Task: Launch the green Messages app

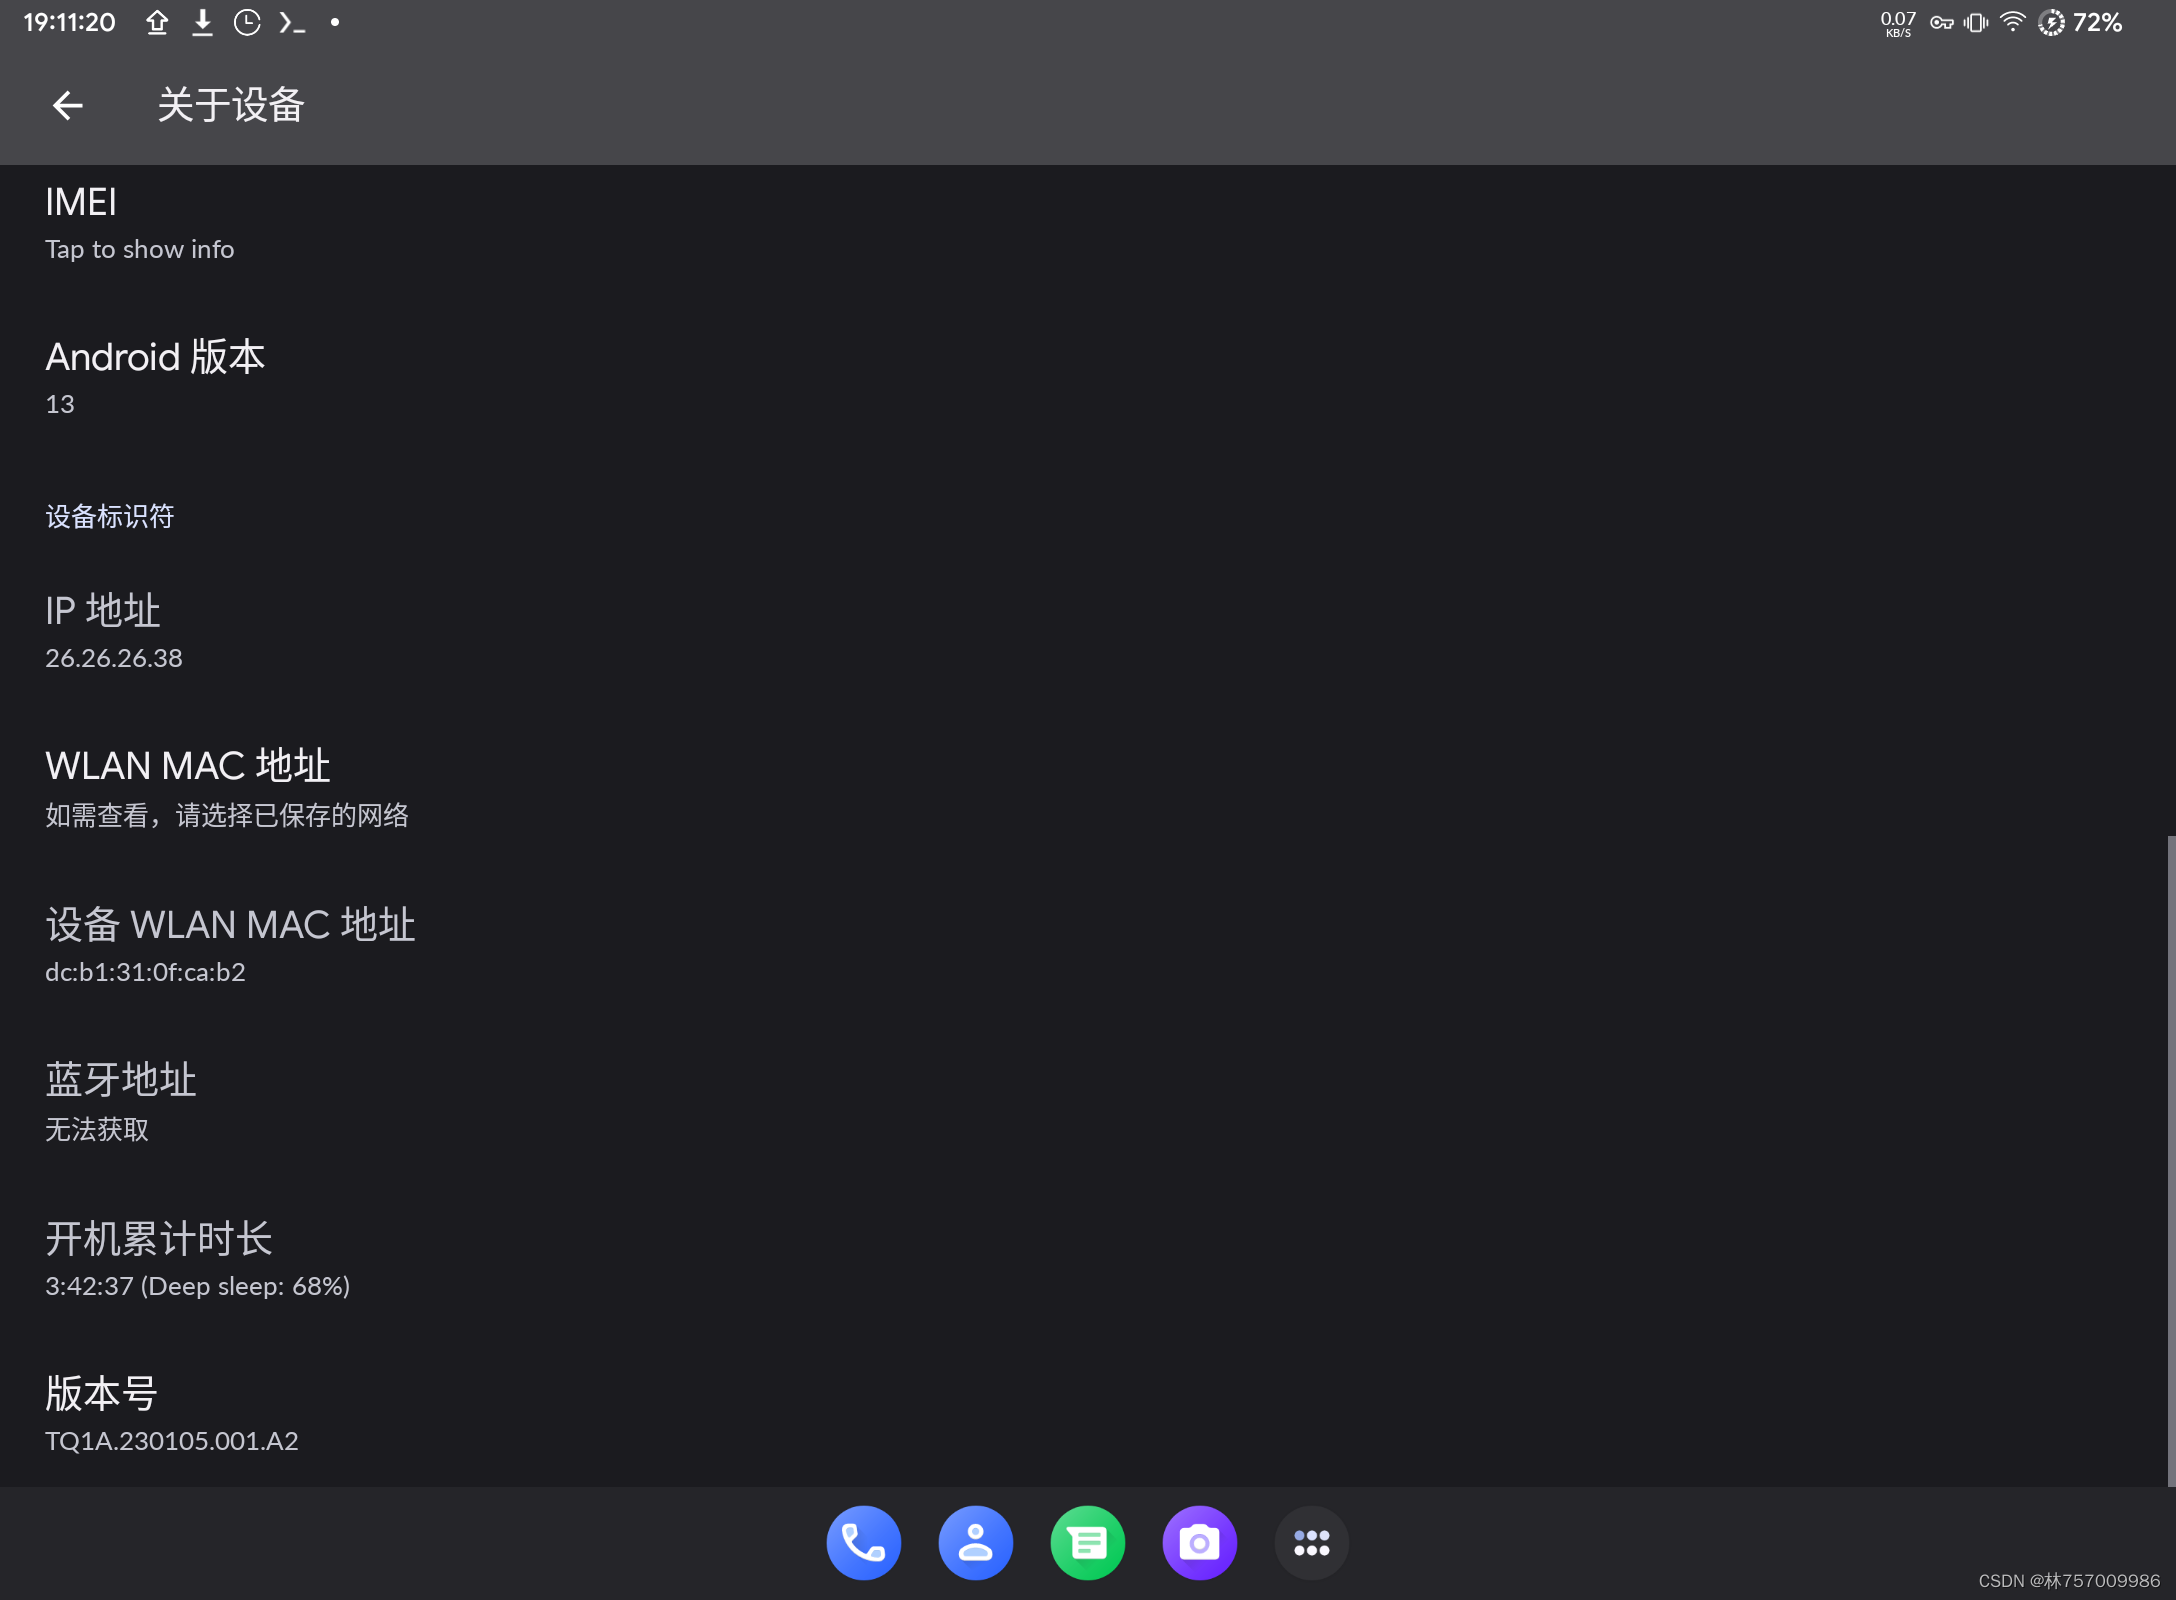Action: point(1087,1543)
